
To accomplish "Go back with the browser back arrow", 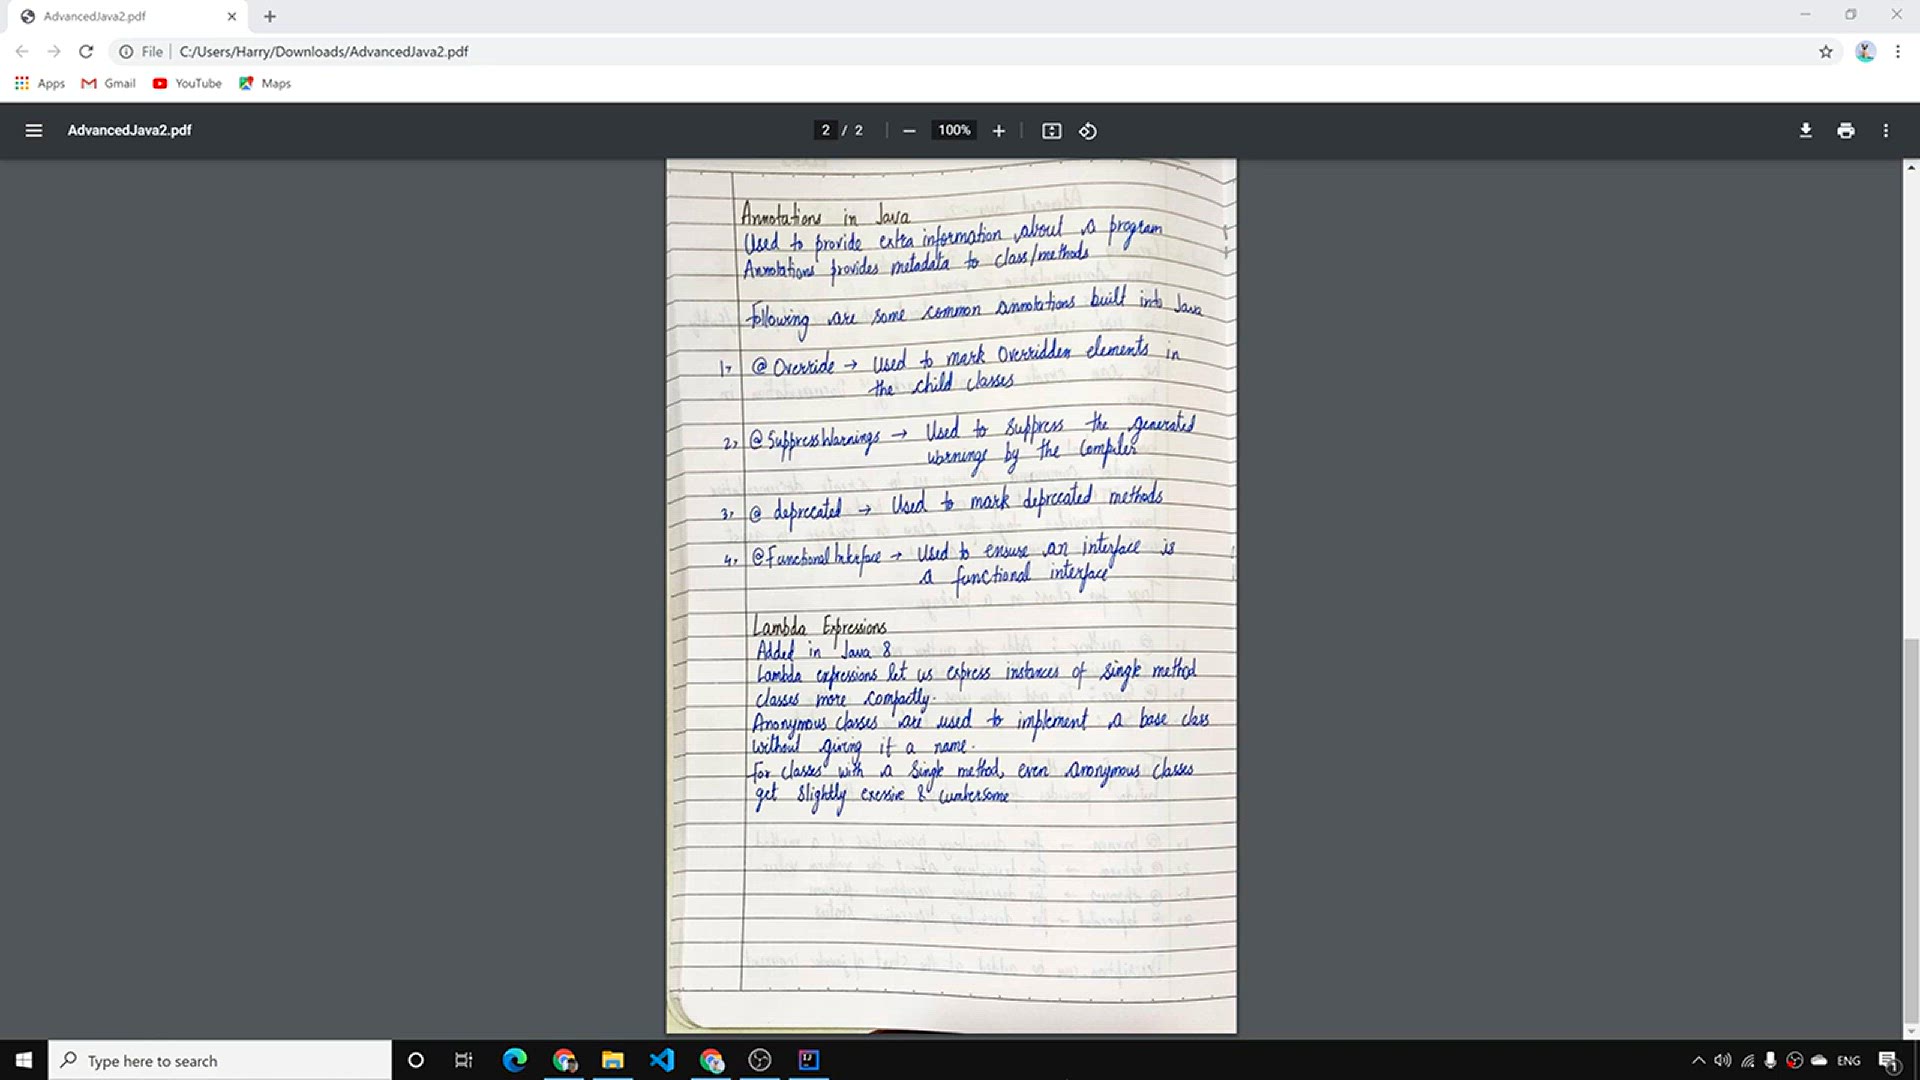I will (x=22, y=51).
